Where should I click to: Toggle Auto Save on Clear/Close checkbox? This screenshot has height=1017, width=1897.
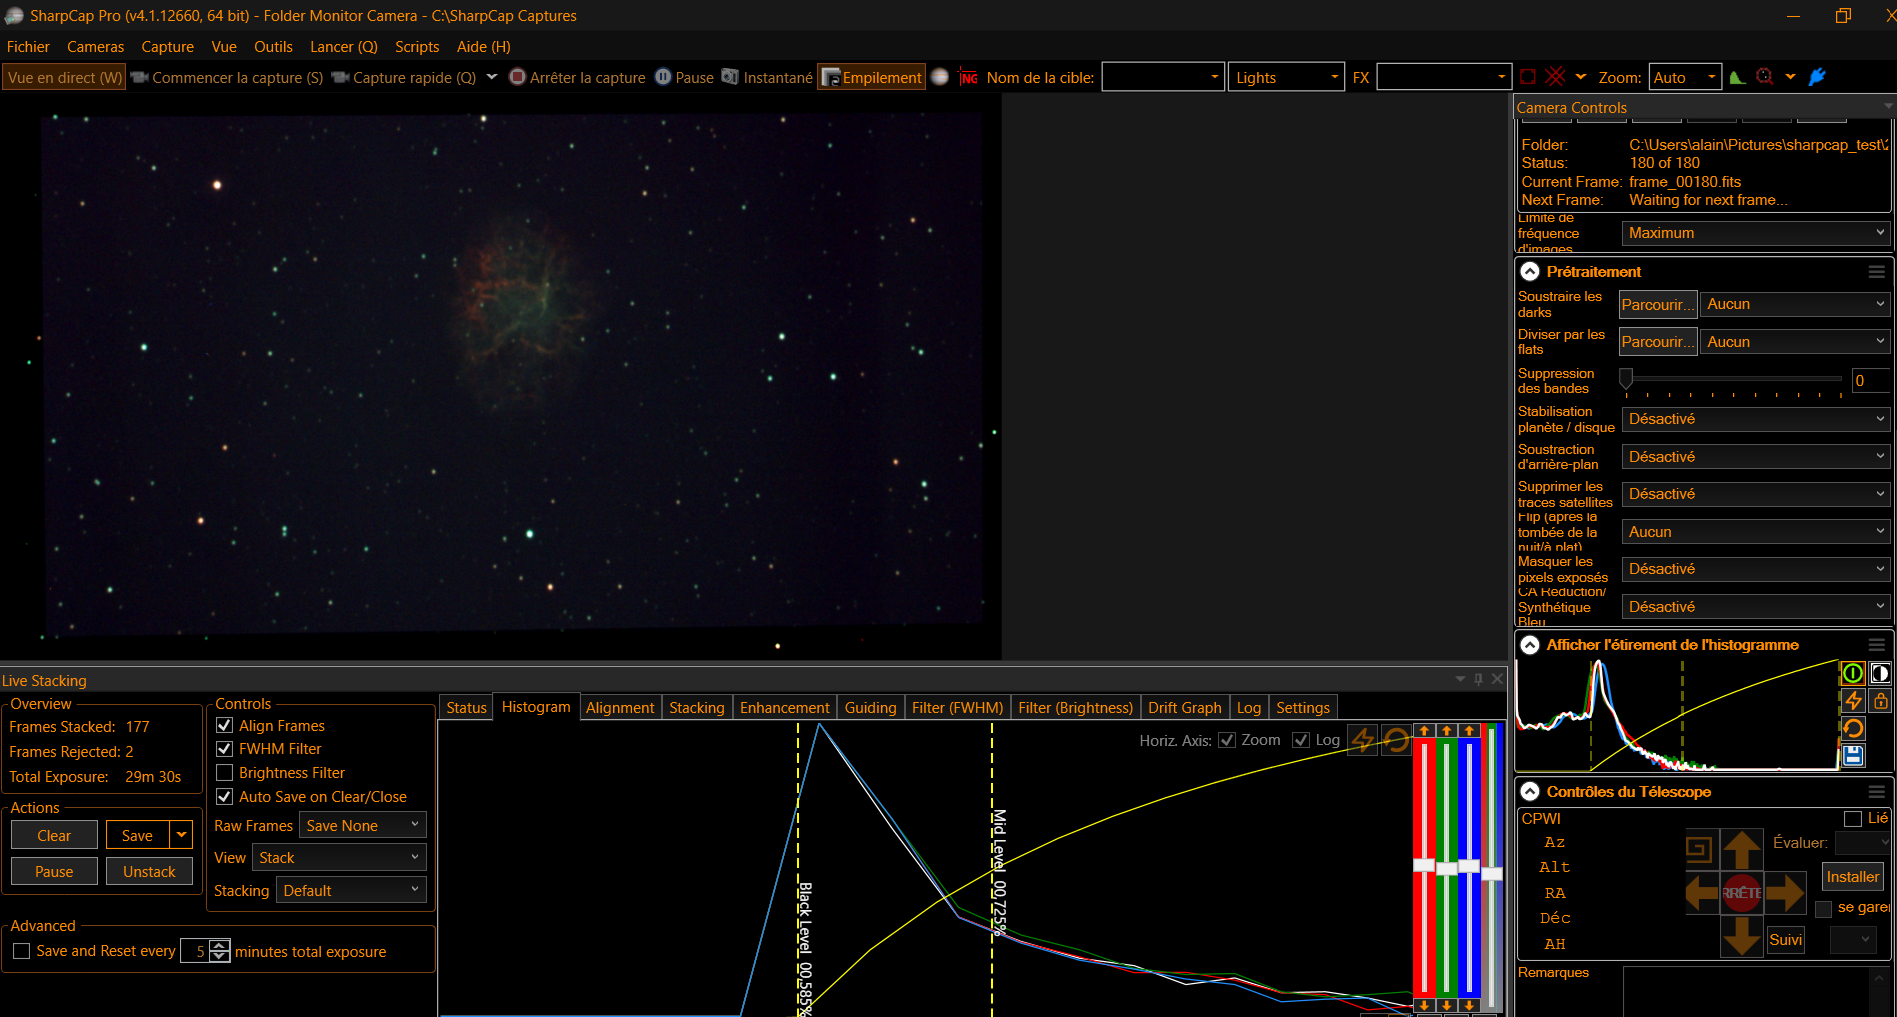click(x=225, y=796)
